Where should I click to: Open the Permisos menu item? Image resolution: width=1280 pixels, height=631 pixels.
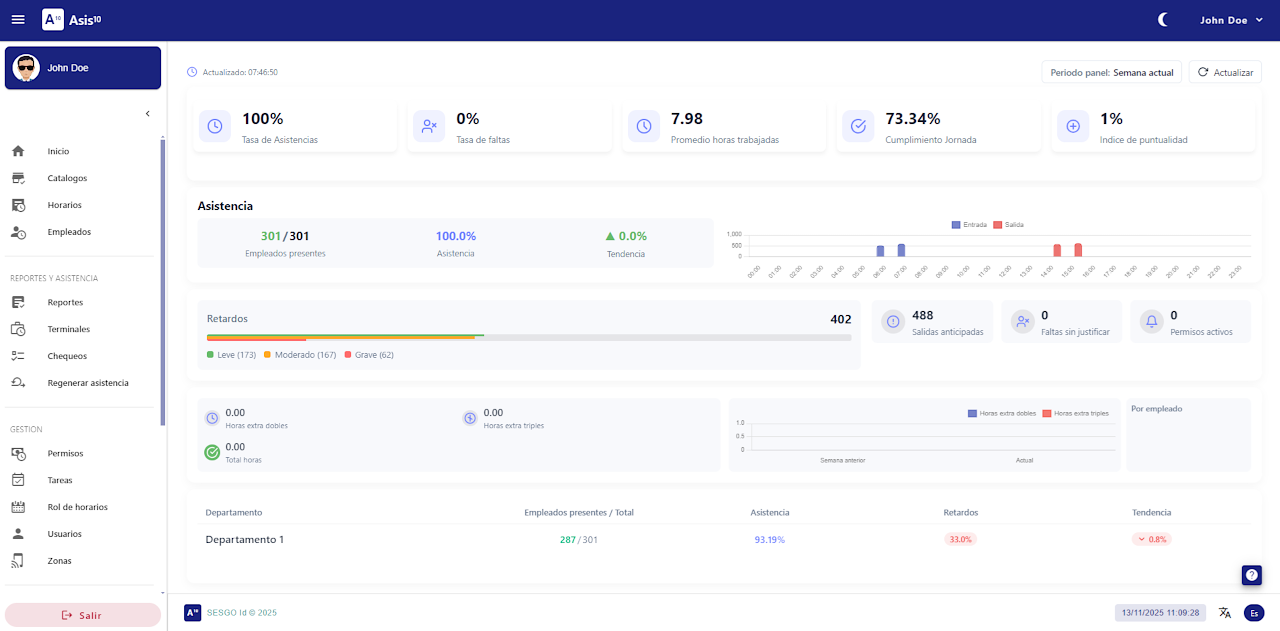coord(17,453)
